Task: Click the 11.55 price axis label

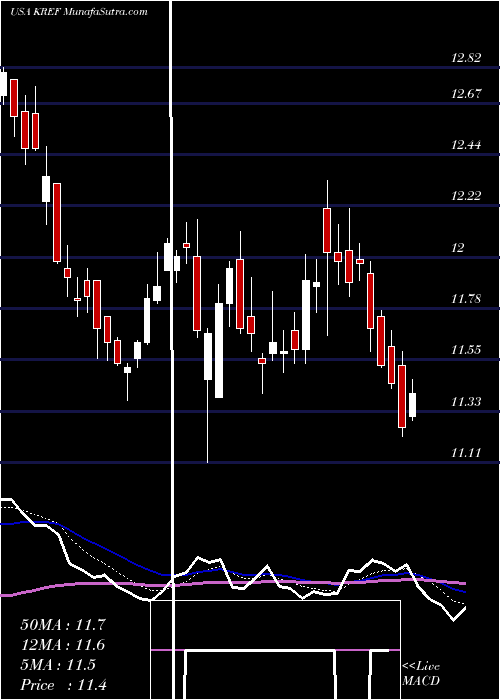Action: (466, 350)
